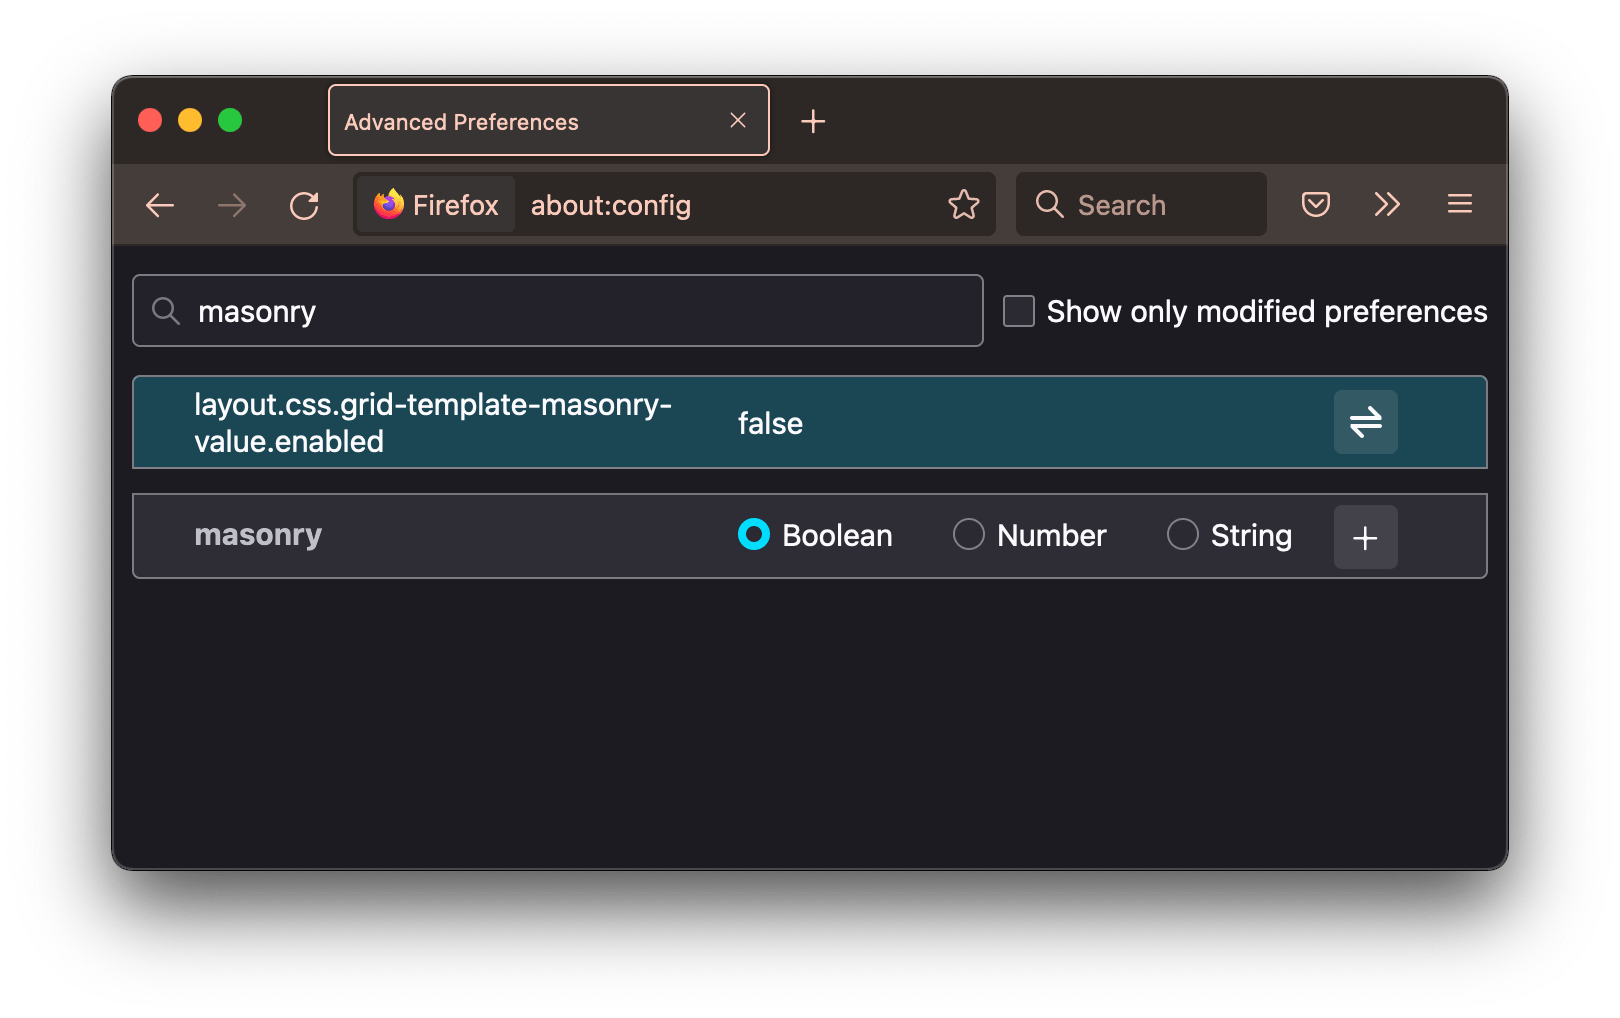This screenshot has width=1620, height=1018.
Task: Select the Advanced Preferences tab
Action: [x=548, y=120]
